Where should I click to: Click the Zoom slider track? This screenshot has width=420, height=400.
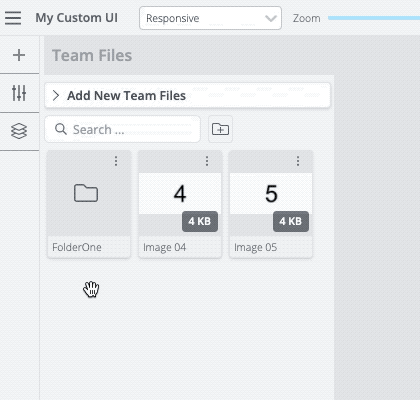pos(374,18)
